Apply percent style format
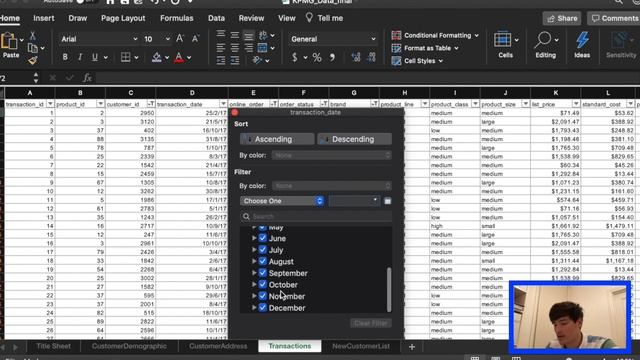The image size is (640, 360). (x=317, y=58)
